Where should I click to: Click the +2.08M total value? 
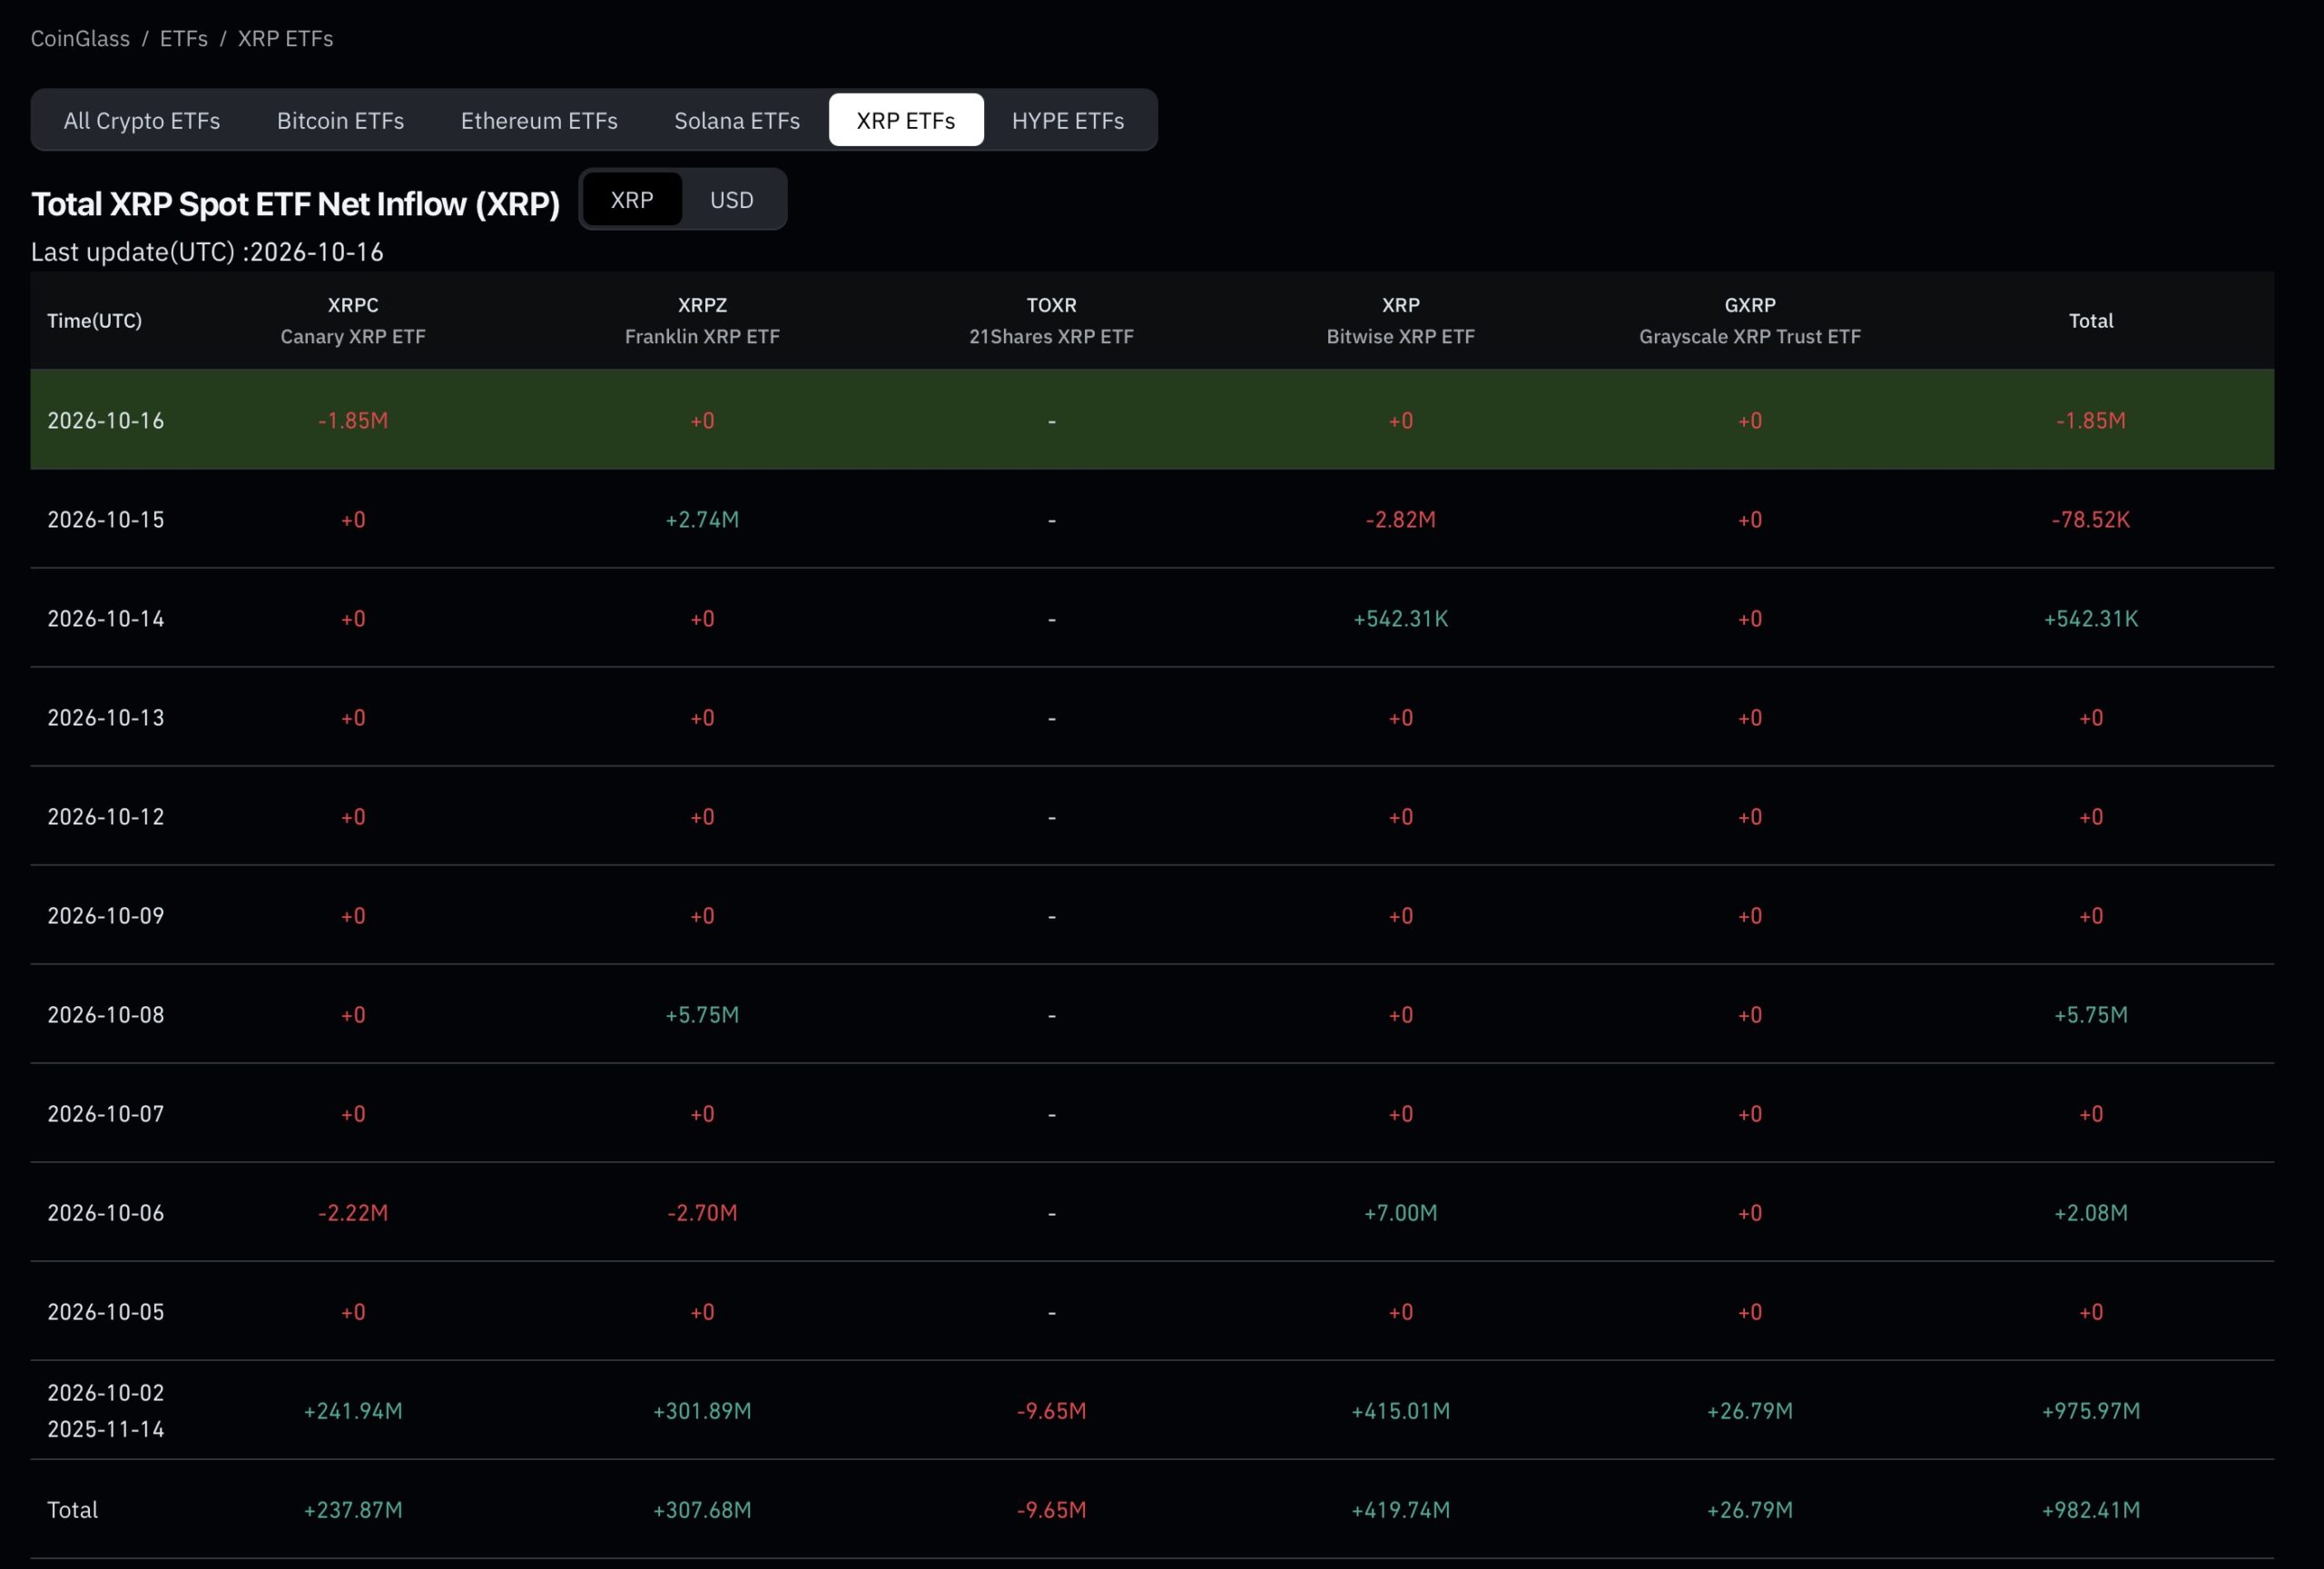coord(2091,1212)
